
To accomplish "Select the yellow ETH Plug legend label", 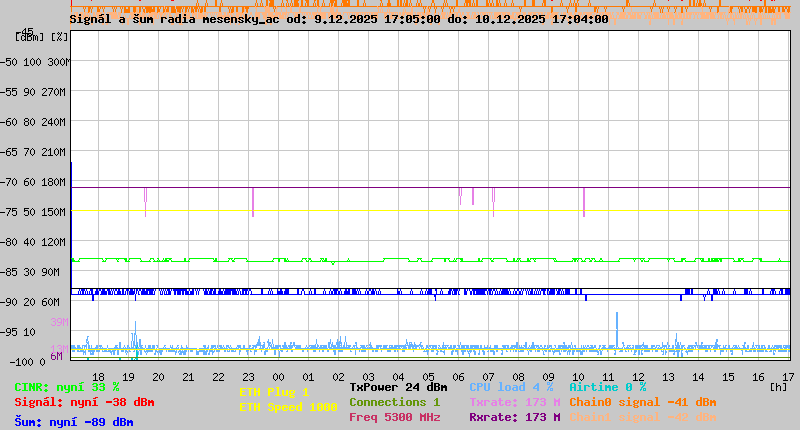I will tap(274, 392).
